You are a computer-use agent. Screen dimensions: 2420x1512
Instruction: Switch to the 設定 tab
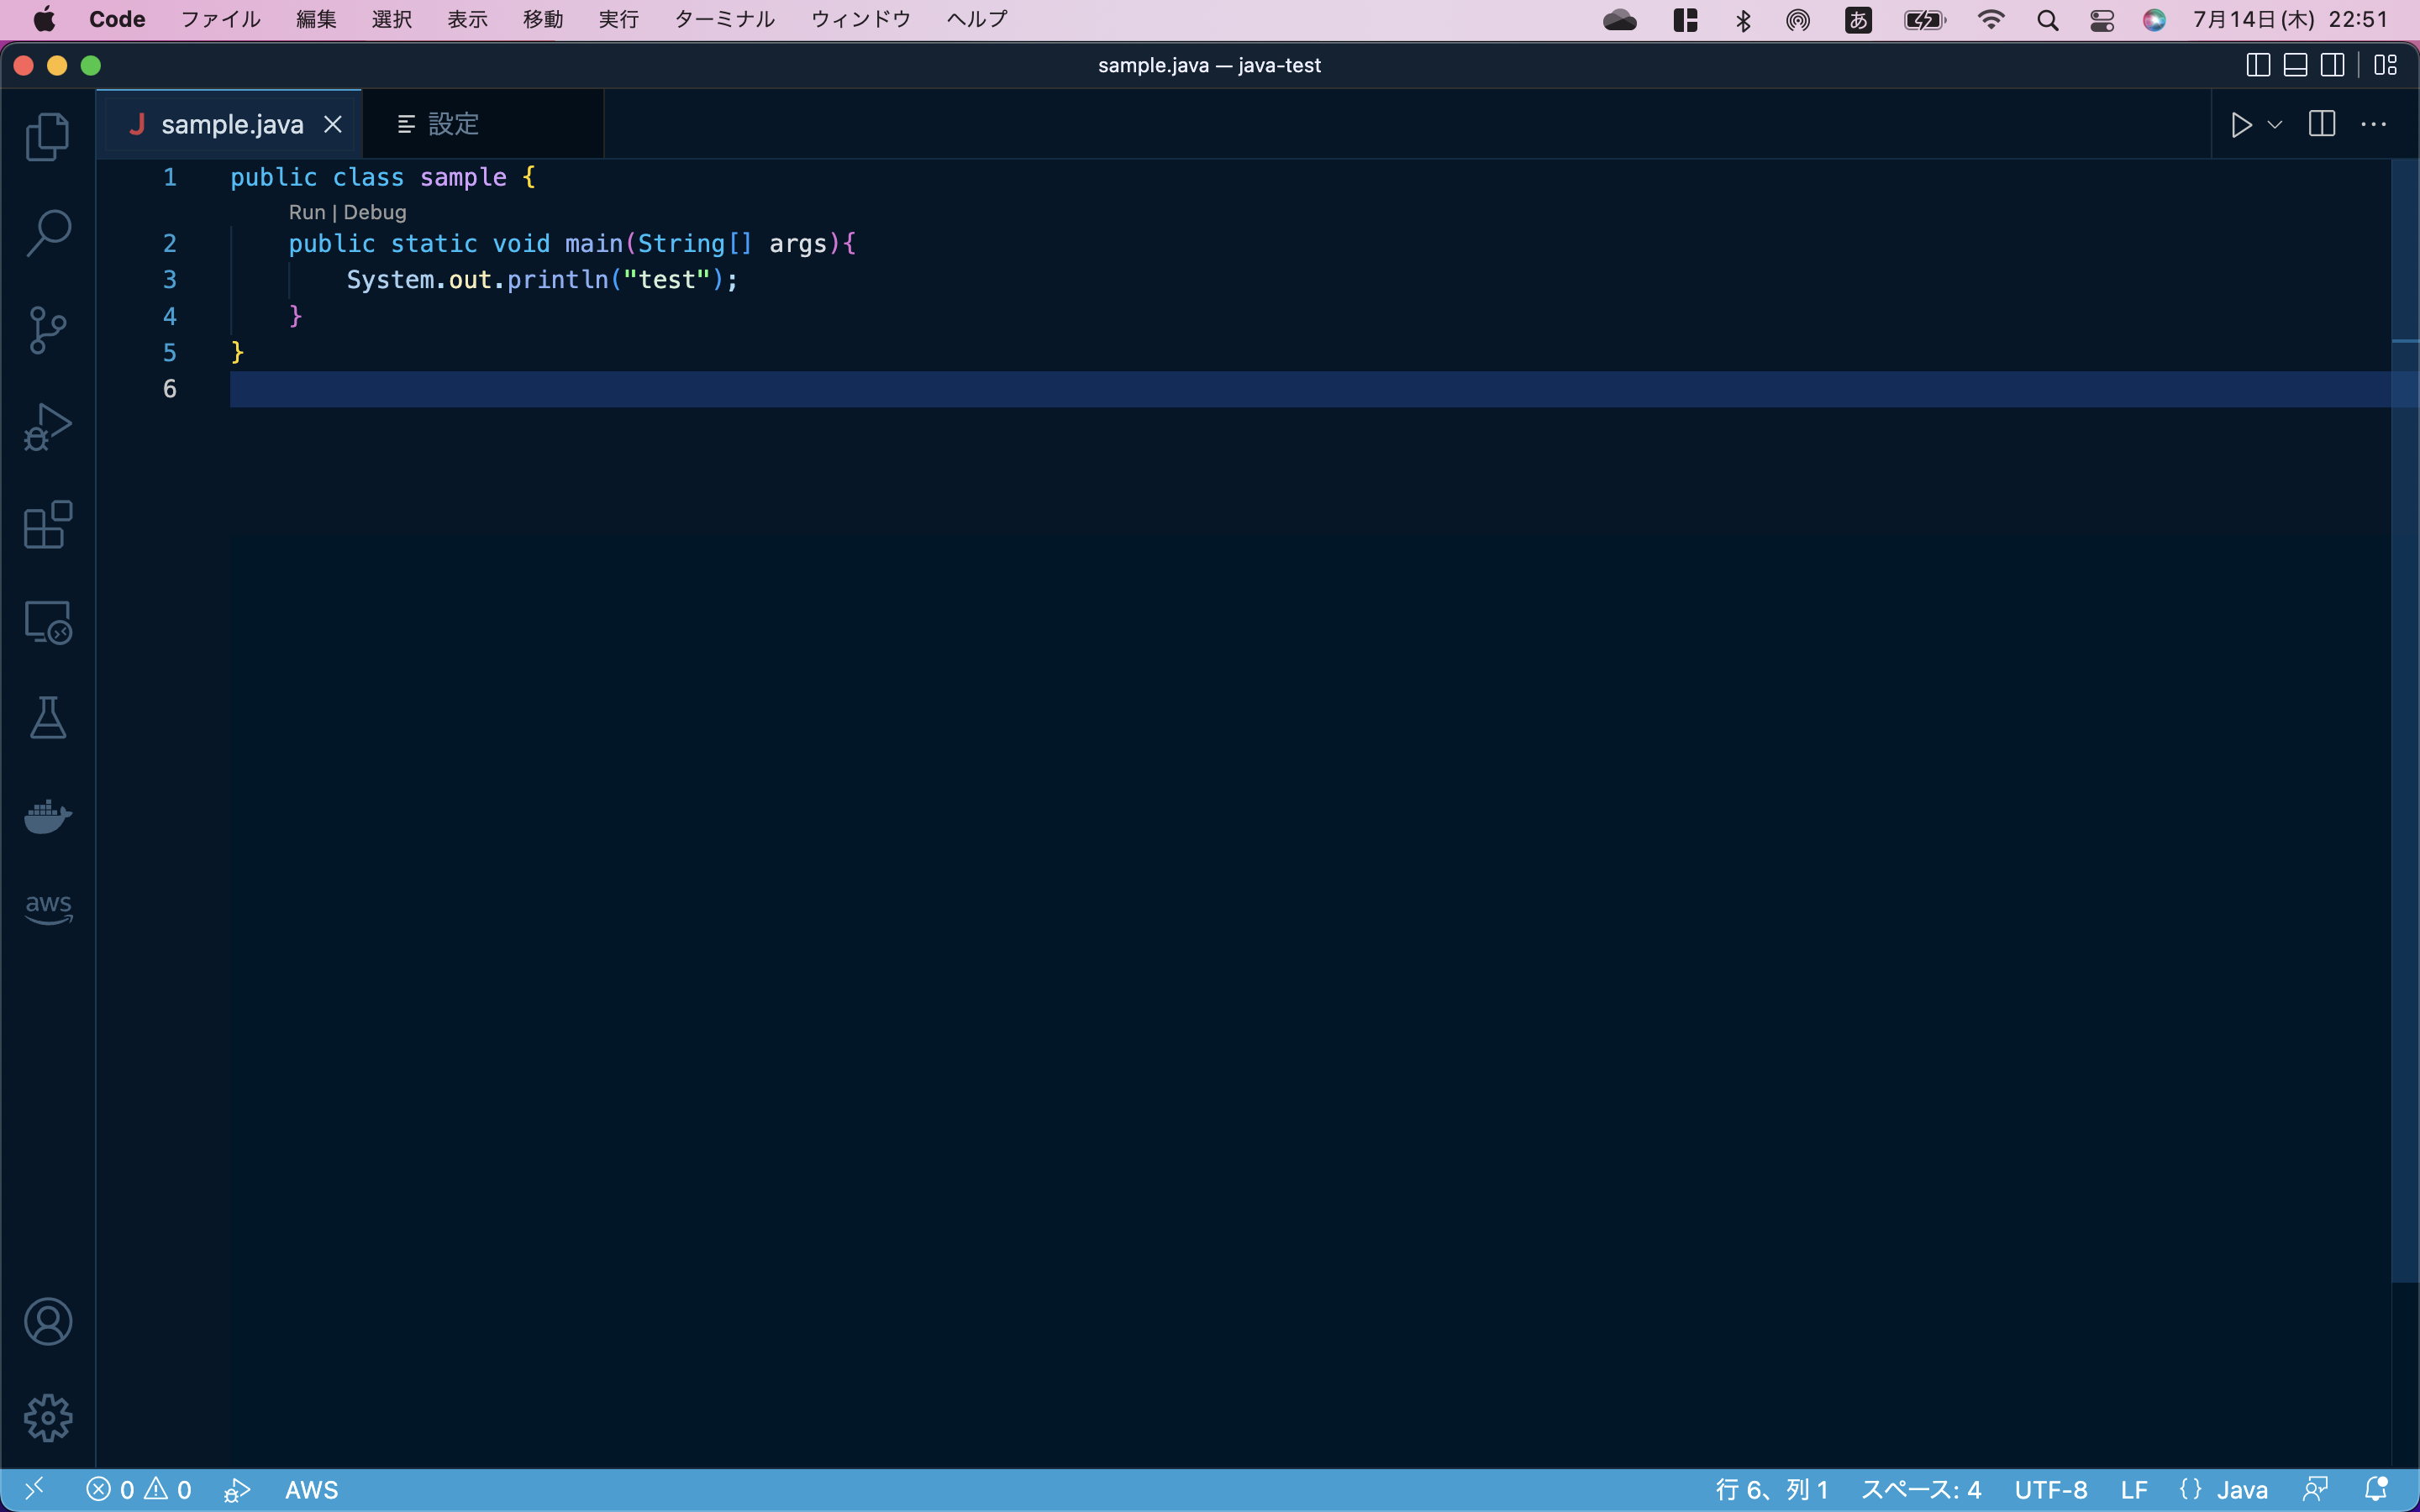(452, 123)
